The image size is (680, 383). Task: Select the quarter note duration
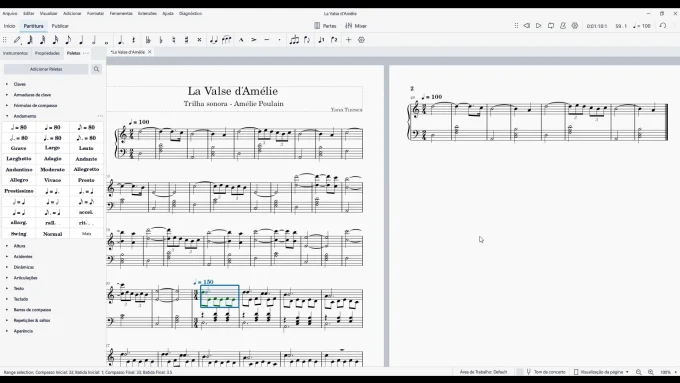[81, 40]
